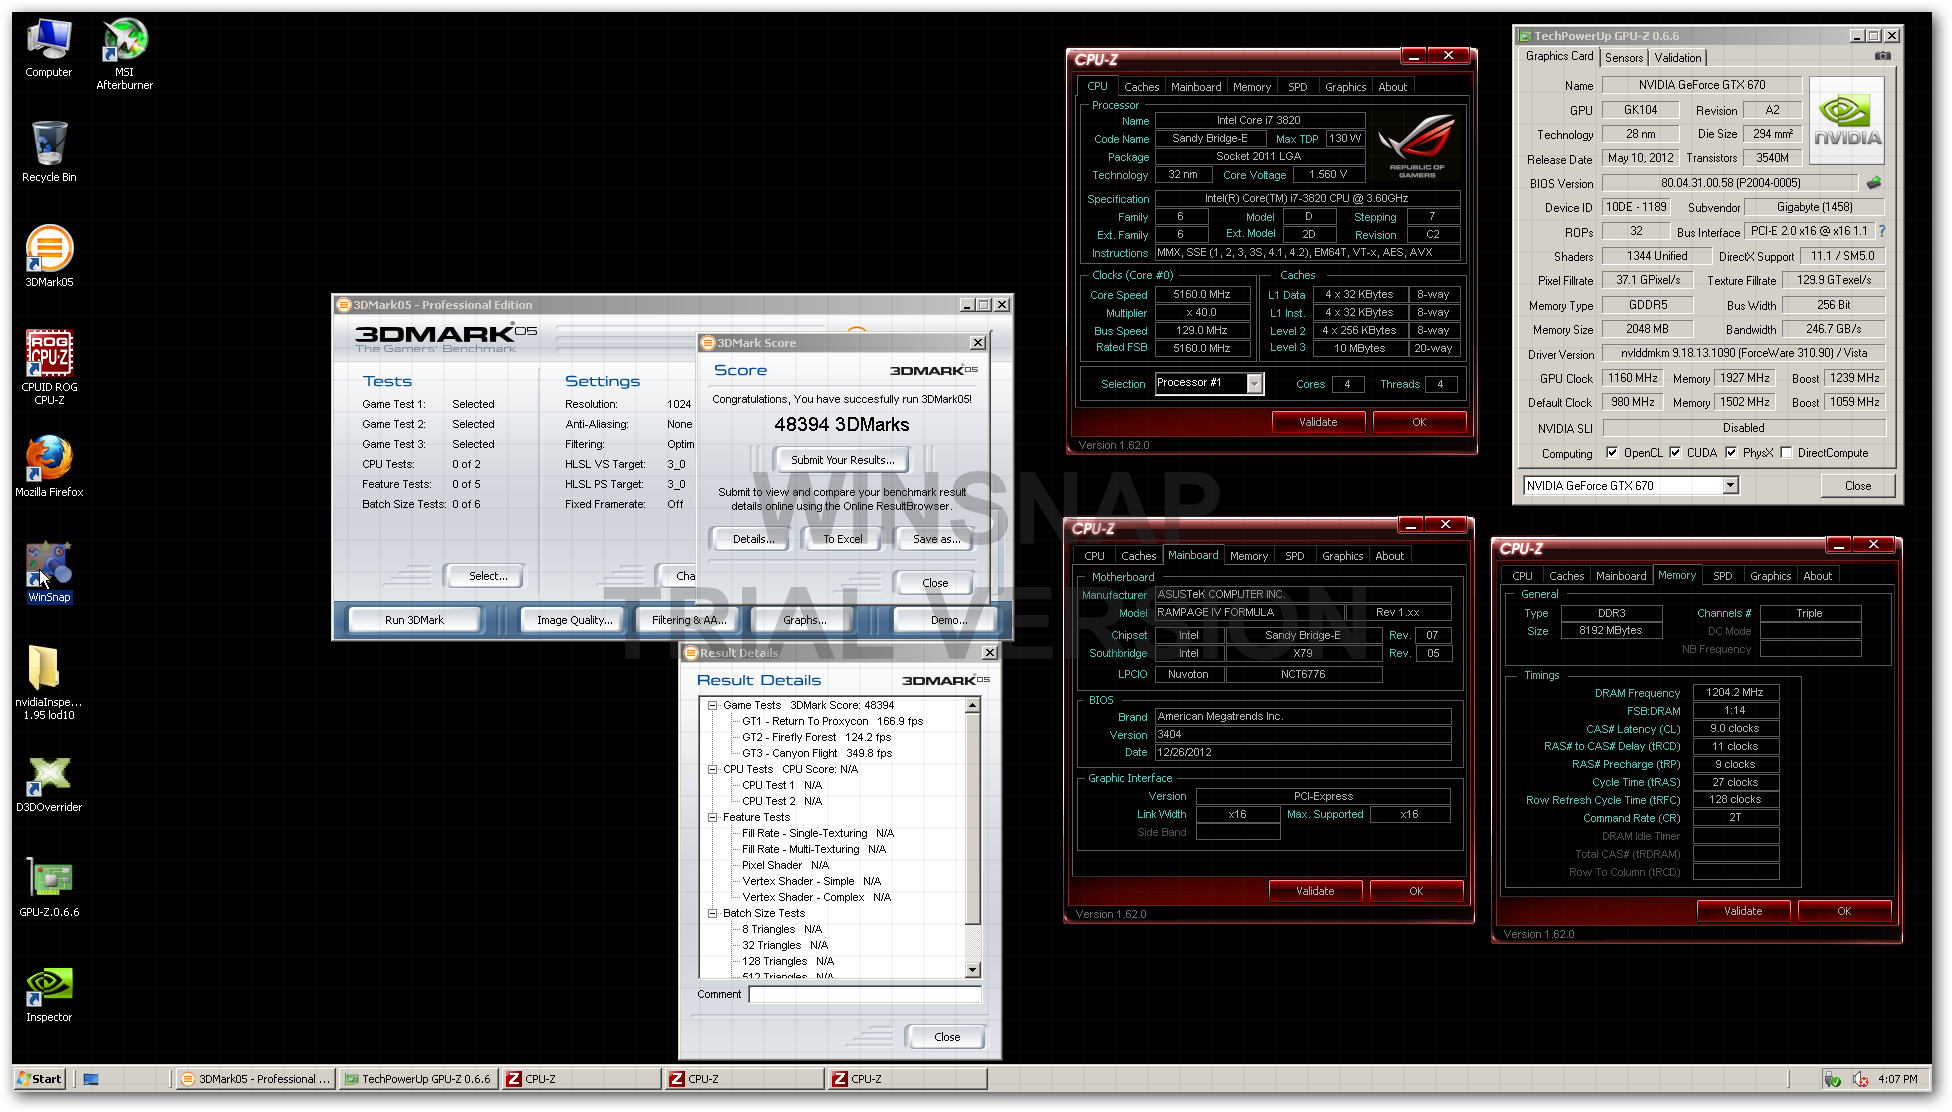Collapse the Batch Size Tests node

(713, 914)
